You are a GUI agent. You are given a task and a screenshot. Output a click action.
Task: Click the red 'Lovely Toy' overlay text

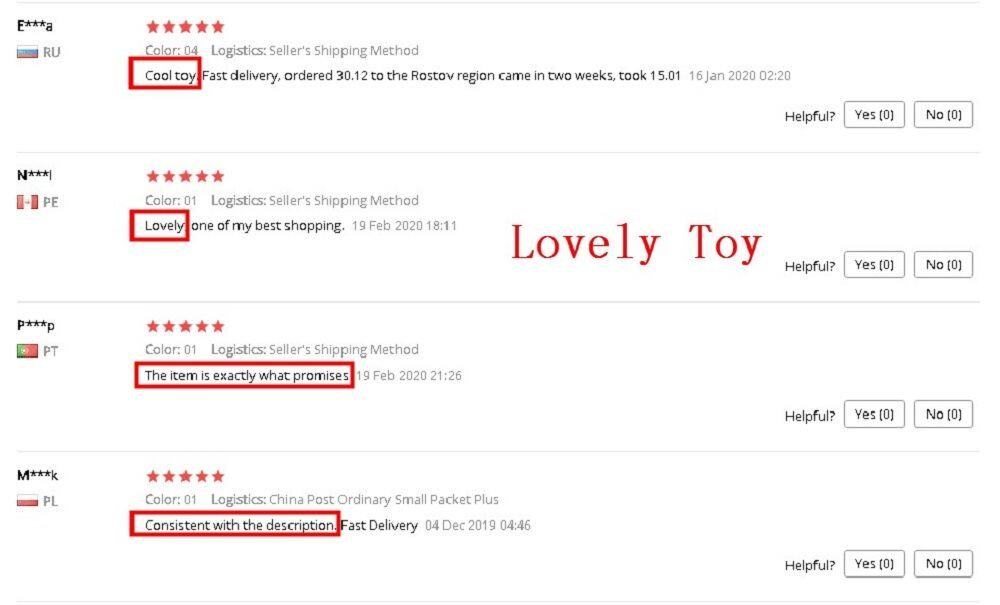pyautogui.click(x=636, y=243)
